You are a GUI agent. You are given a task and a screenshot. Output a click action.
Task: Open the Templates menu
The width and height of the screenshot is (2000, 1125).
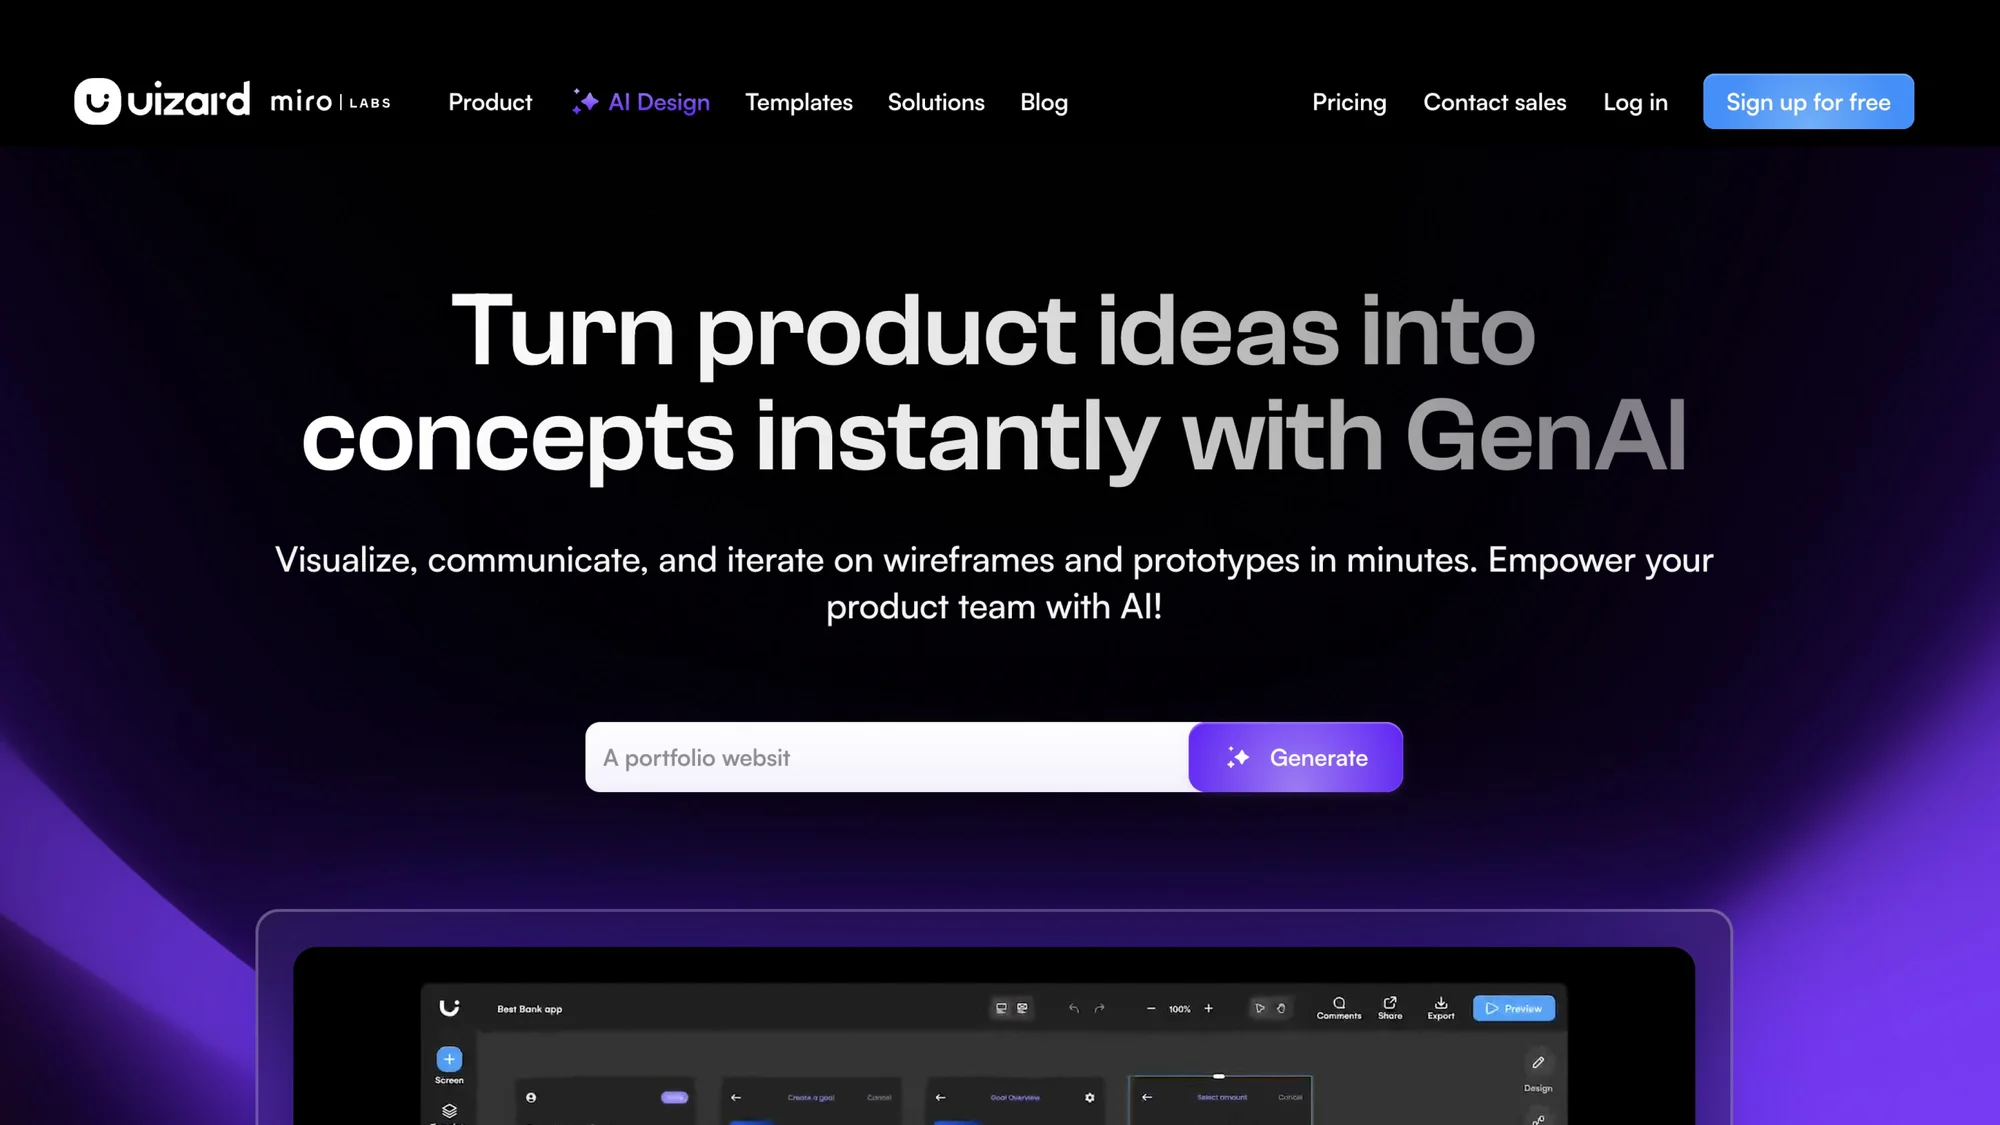798,102
